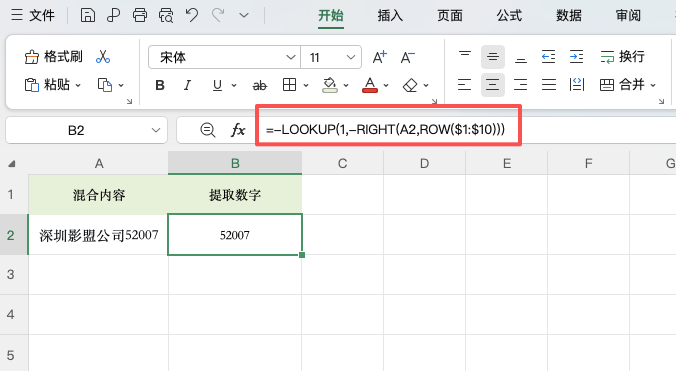Image resolution: width=676 pixels, height=371 pixels.
Task: Click into the LOOKUP formula input
Action: (x=385, y=129)
